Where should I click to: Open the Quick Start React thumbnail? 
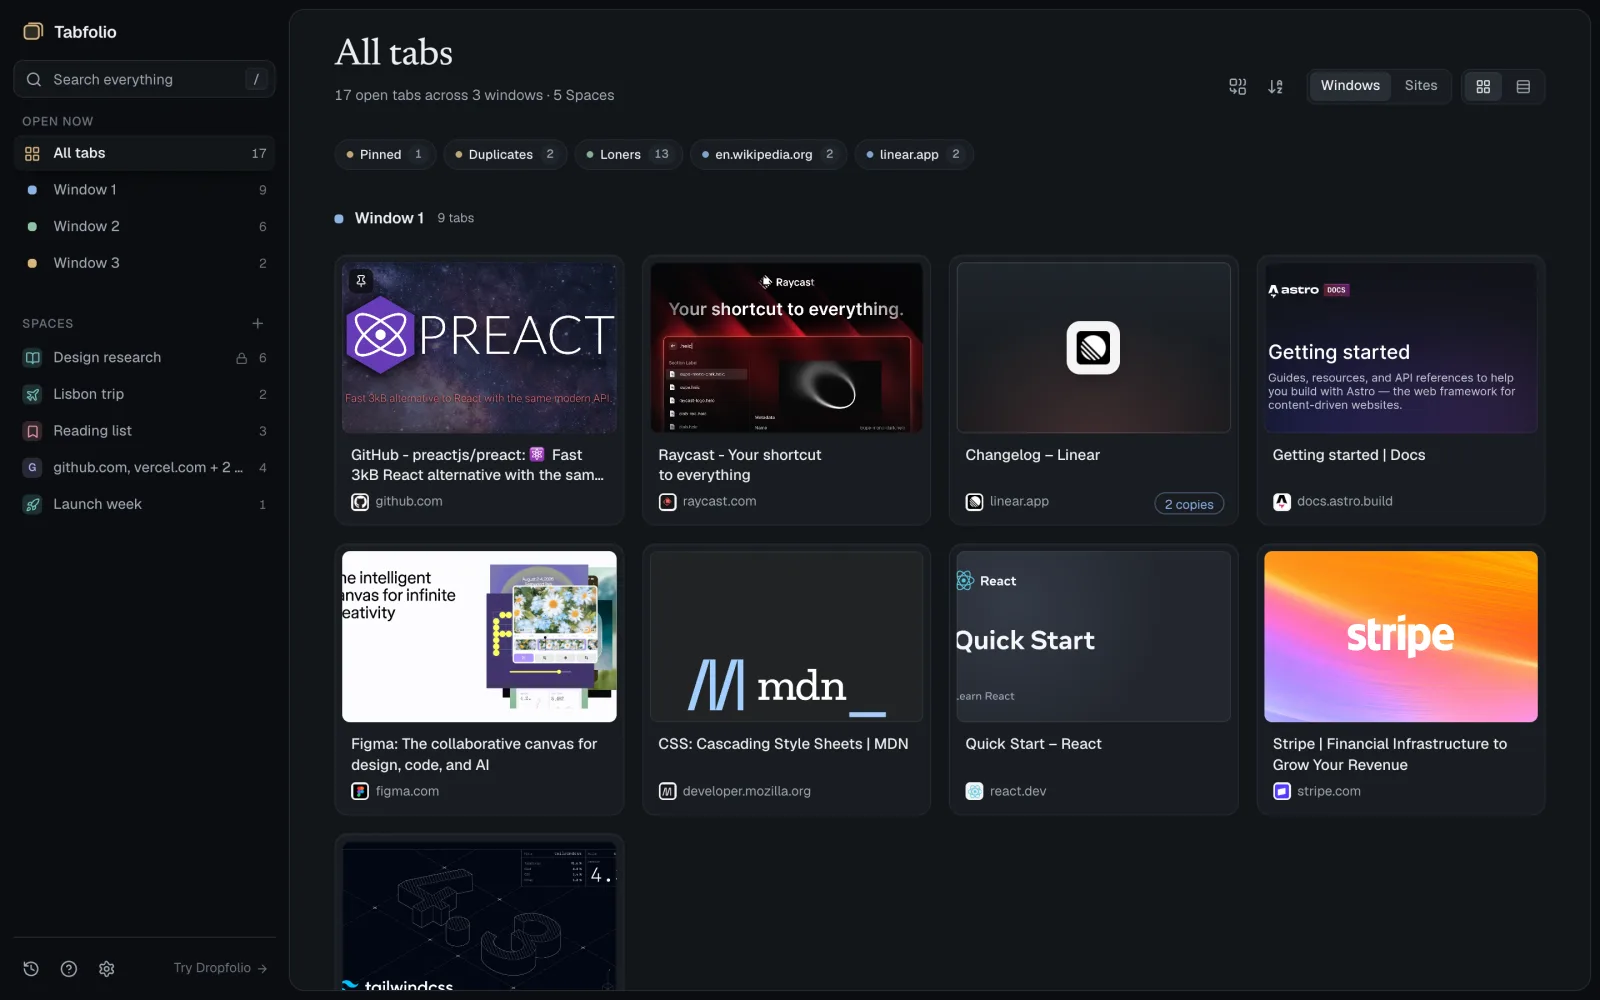(1093, 636)
